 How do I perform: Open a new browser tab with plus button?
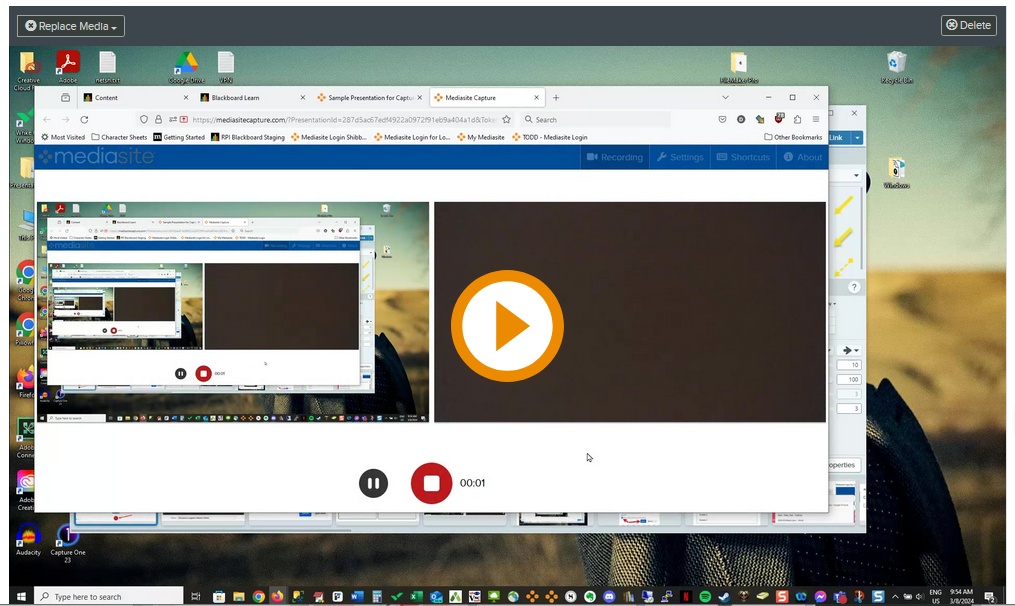[556, 98]
